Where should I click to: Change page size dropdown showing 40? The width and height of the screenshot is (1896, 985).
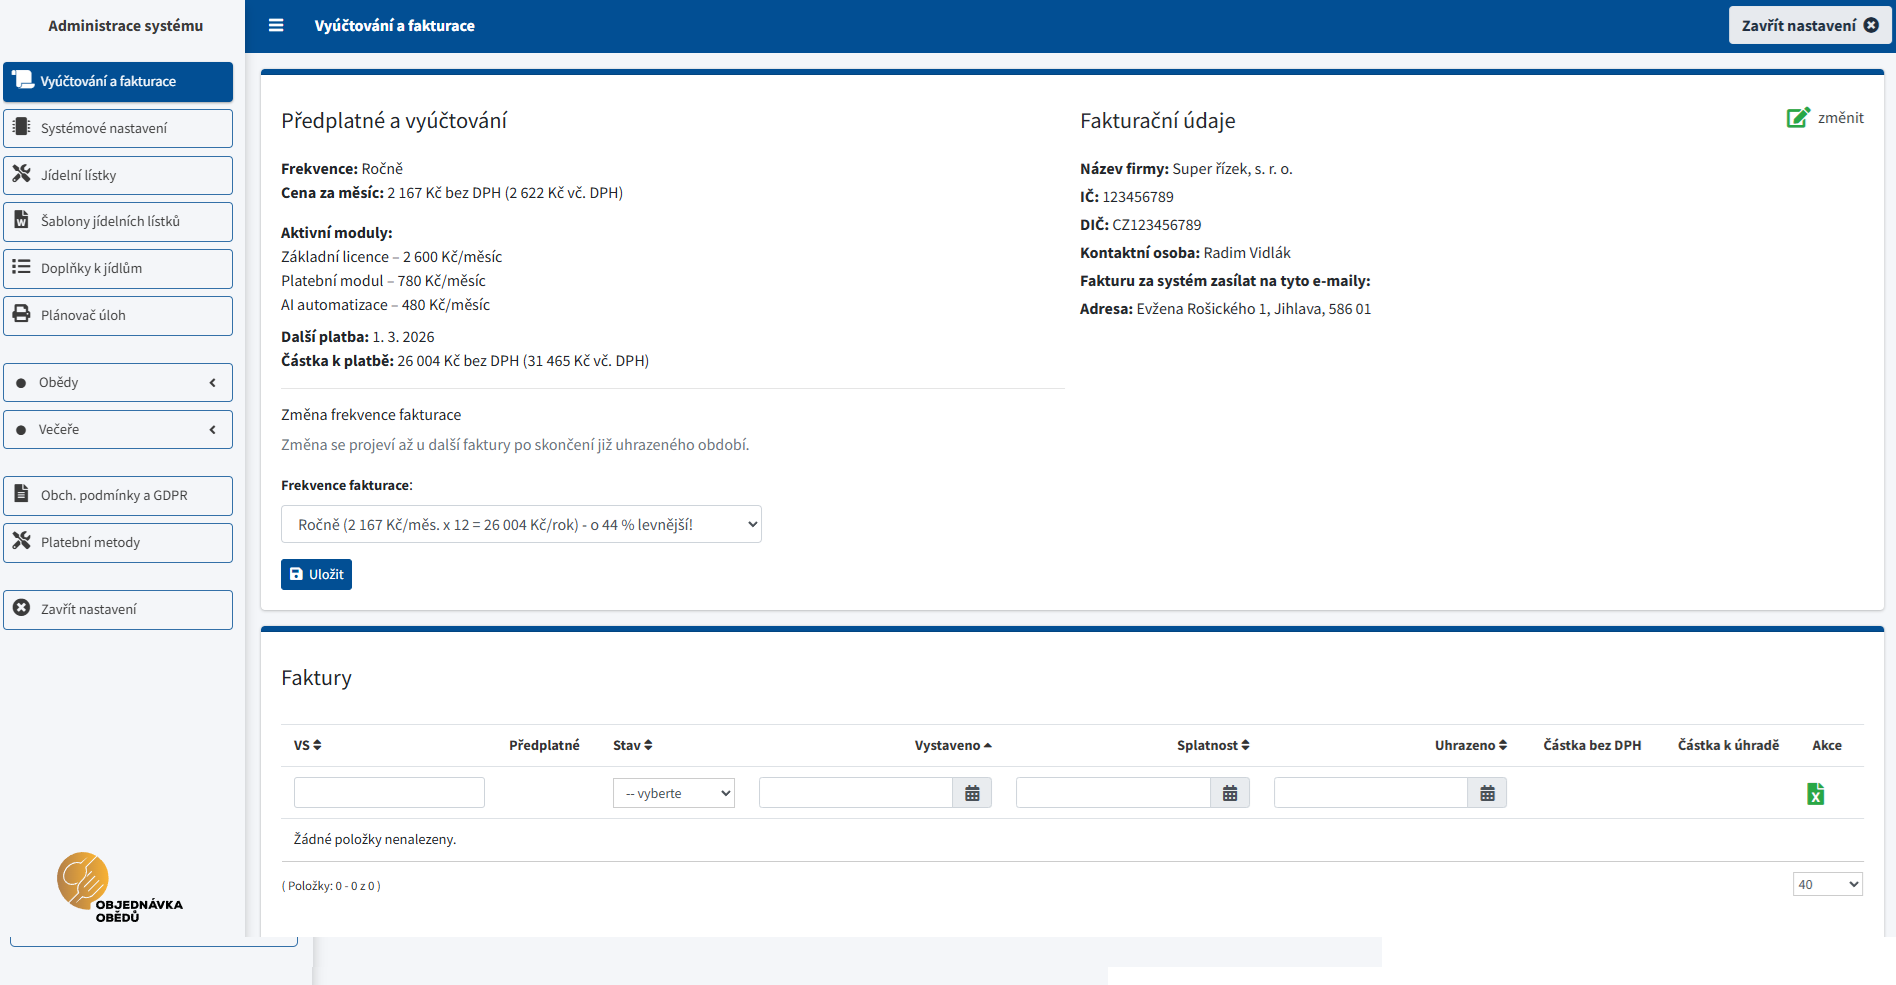1827,884
